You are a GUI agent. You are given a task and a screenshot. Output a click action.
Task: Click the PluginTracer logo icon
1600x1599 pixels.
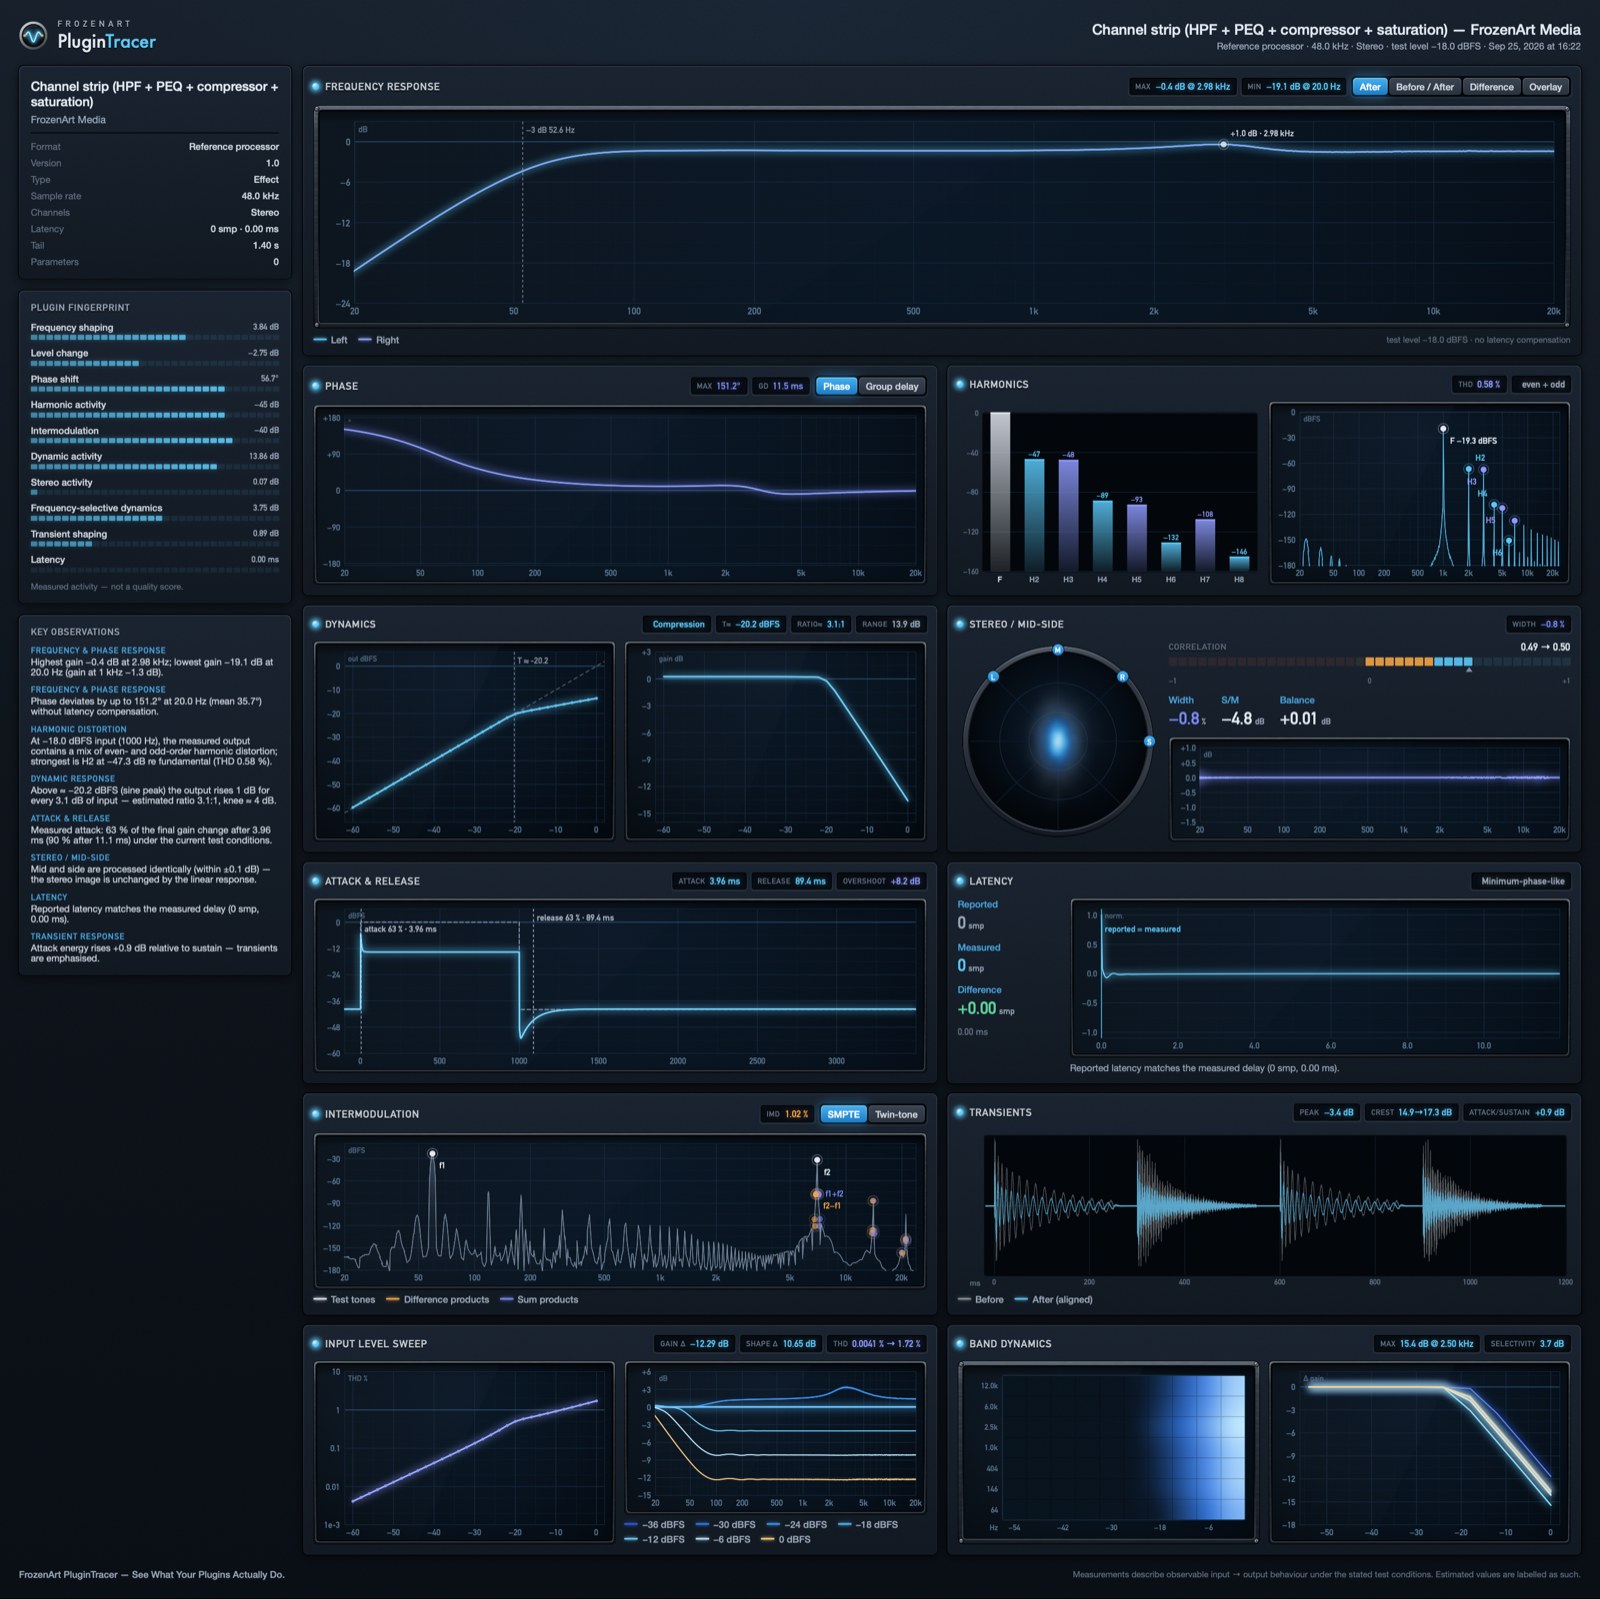(33, 36)
